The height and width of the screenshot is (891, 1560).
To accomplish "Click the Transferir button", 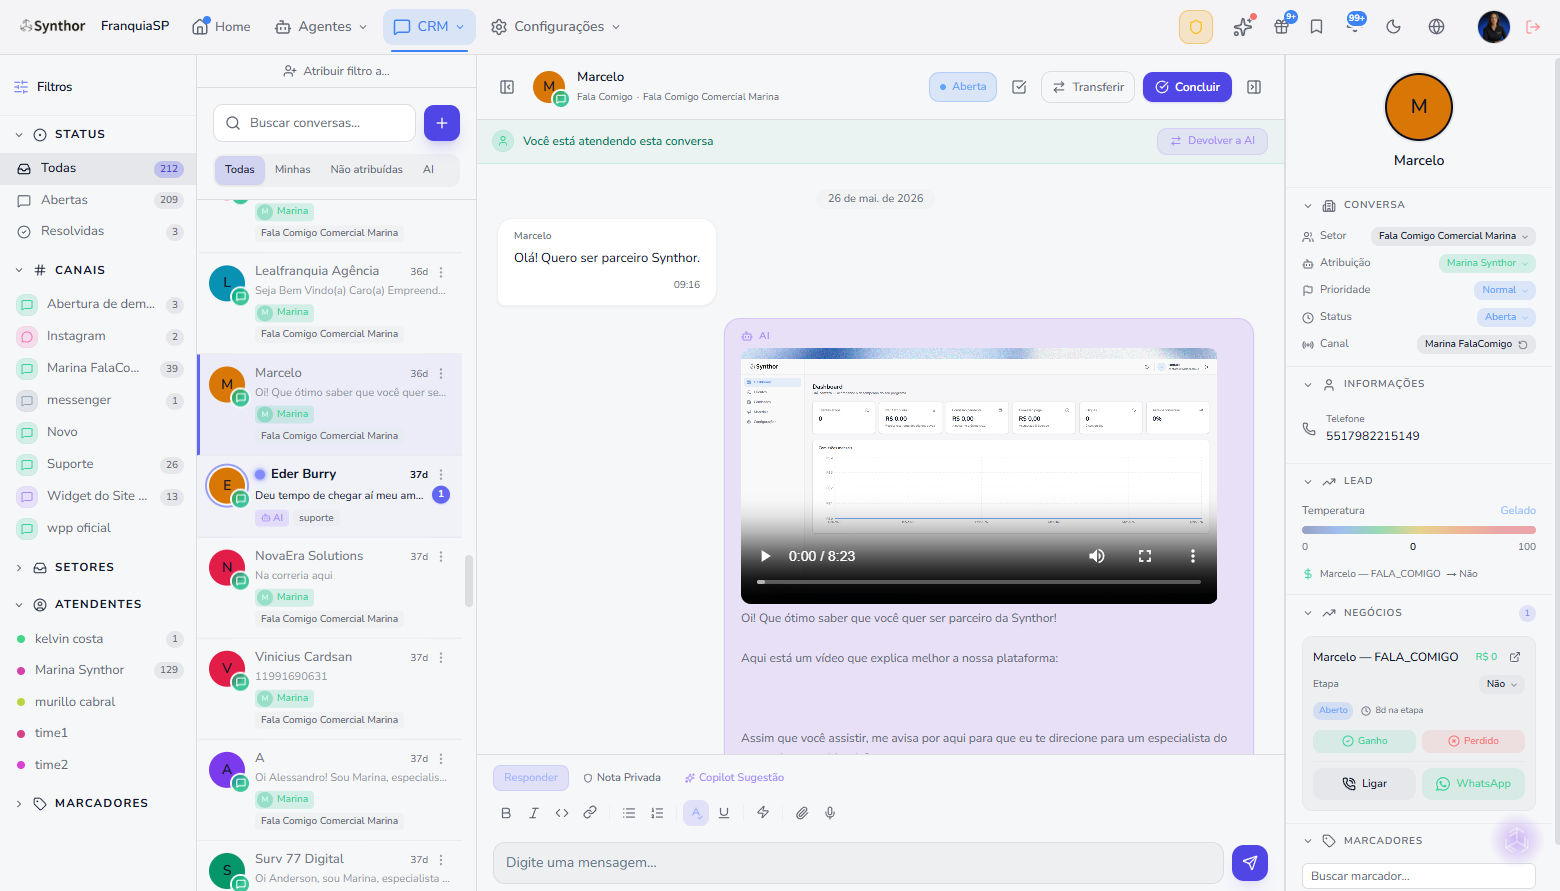I will (1088, 87).
